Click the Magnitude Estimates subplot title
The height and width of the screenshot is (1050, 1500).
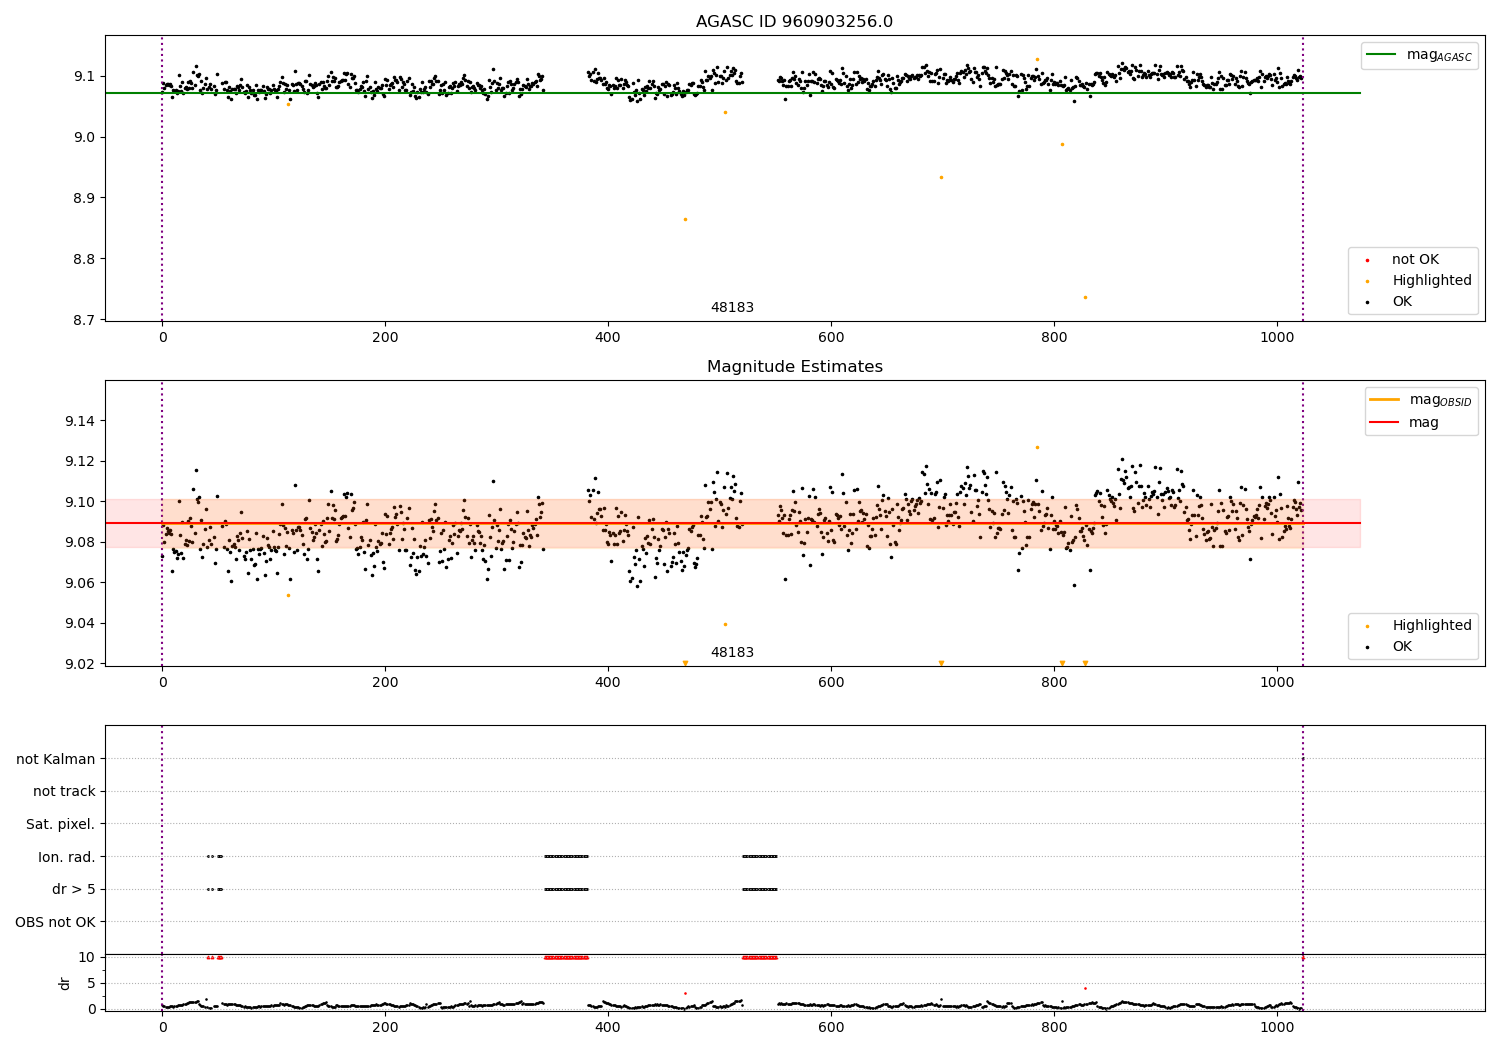(x=794, y=366)
